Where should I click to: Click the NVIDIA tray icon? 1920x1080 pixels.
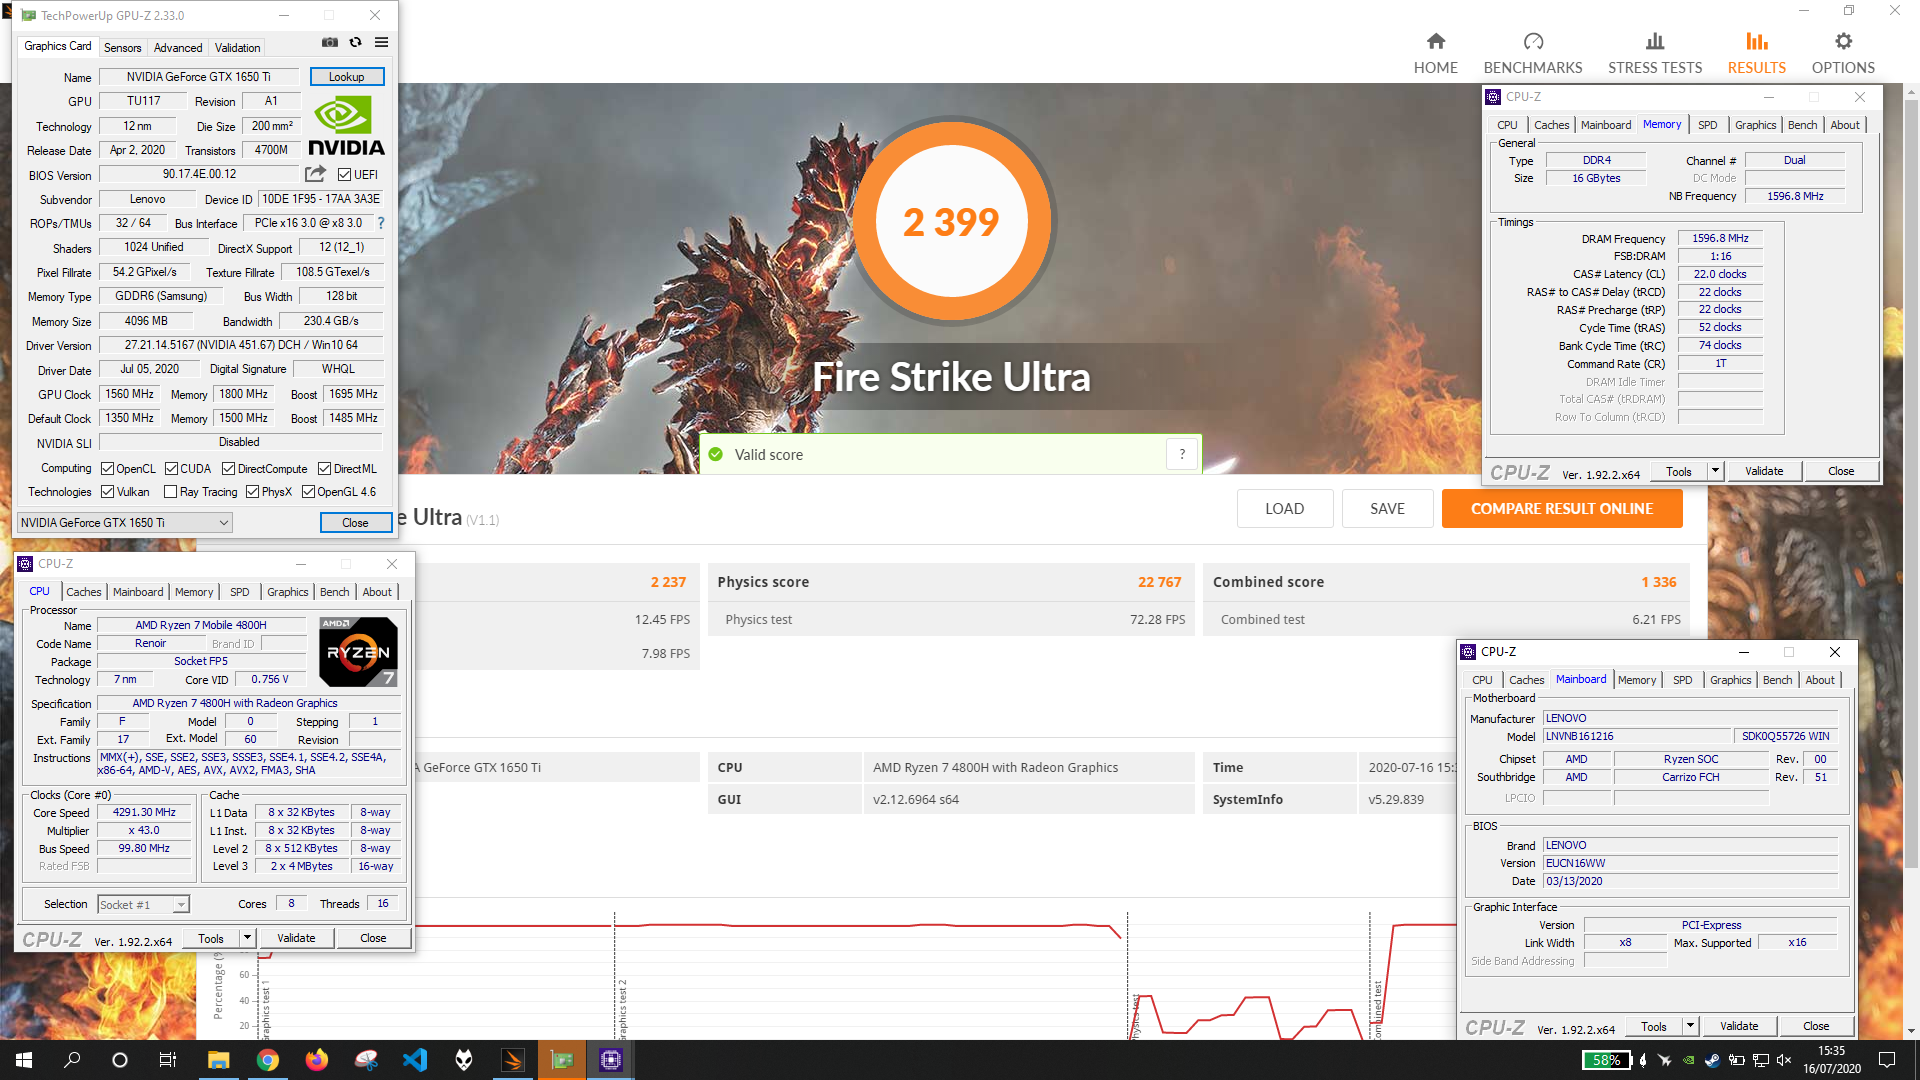click(x=1688, y=1060)
